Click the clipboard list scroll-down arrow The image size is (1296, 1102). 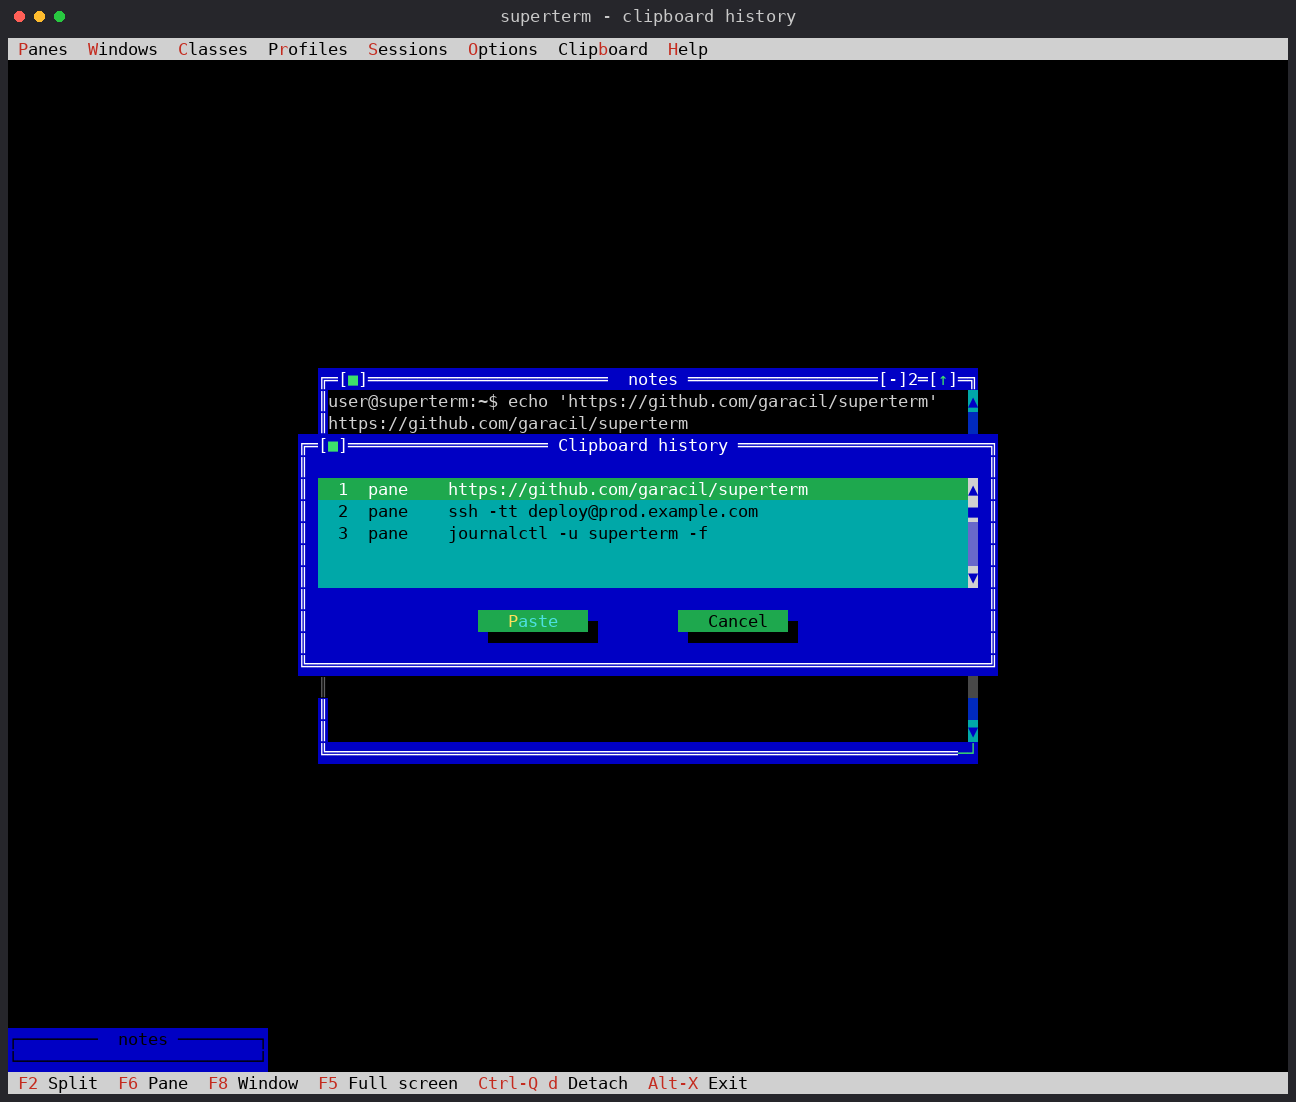pyautogui.click(x=973, y=577)
